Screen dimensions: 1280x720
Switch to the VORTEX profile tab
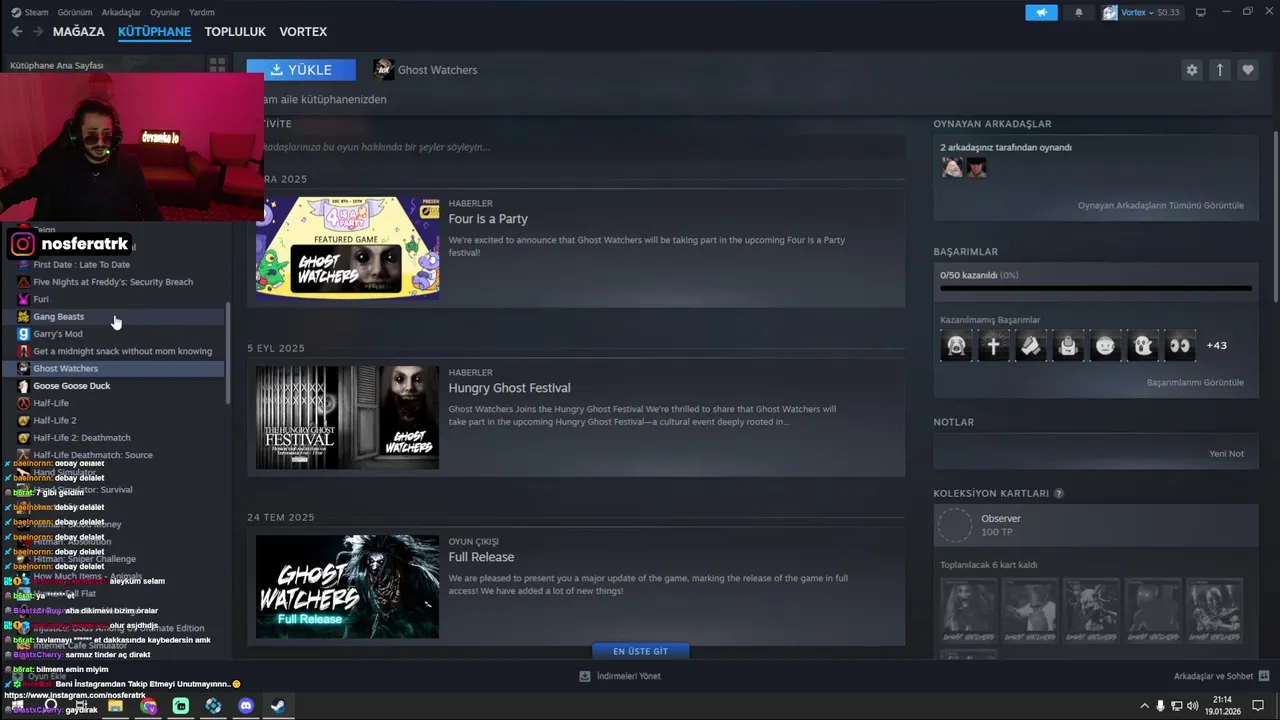303,32
